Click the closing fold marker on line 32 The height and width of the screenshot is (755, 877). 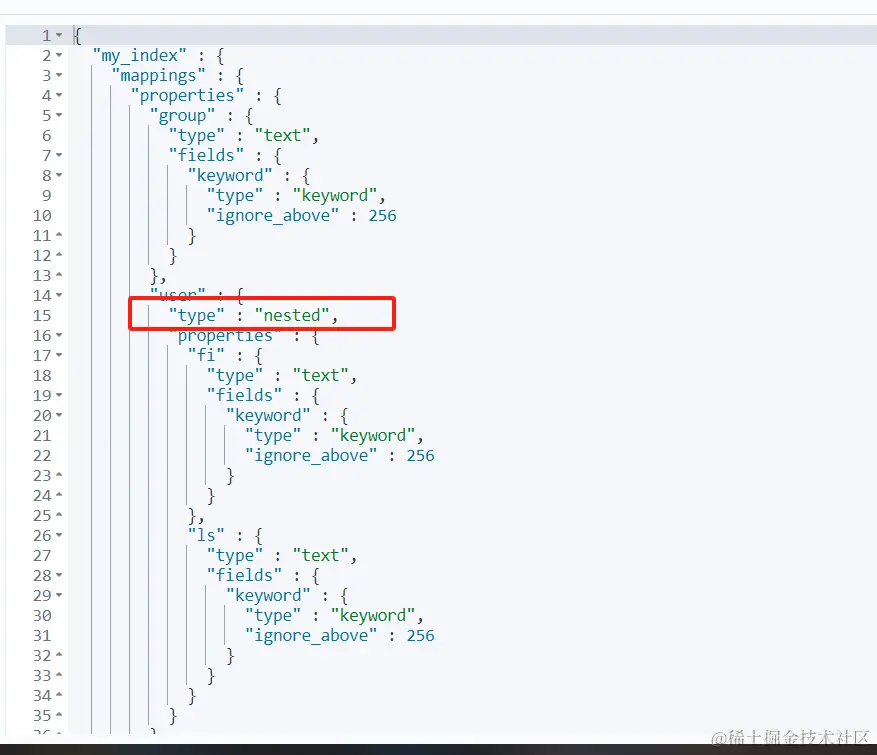pos(59,655)
